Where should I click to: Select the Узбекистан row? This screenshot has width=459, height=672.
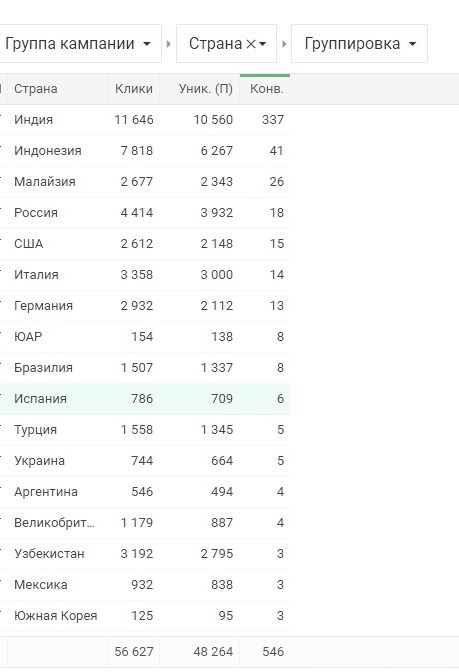tap(145, 554)
